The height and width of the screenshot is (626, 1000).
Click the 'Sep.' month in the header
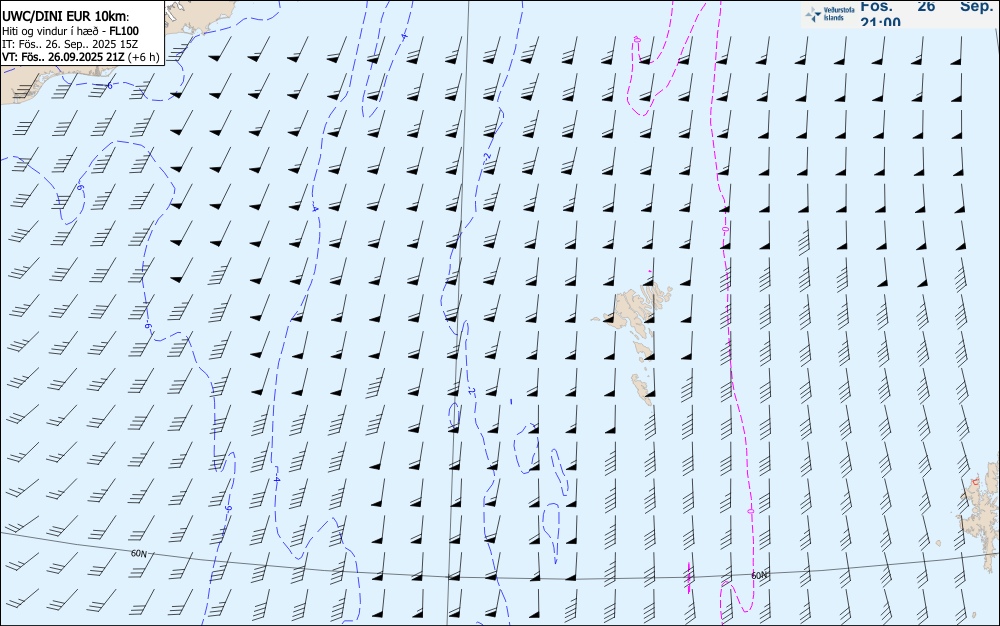[976, 6]
